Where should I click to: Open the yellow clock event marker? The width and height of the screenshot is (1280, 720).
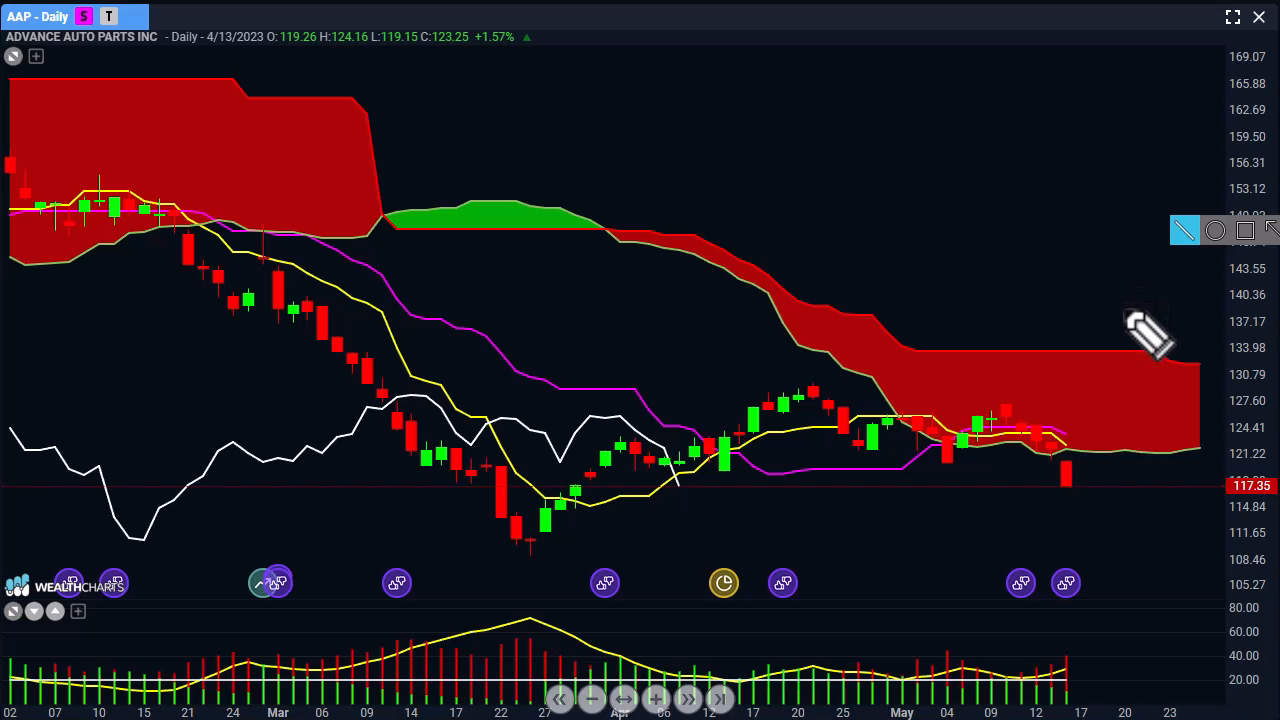click(x=724, y=583)
